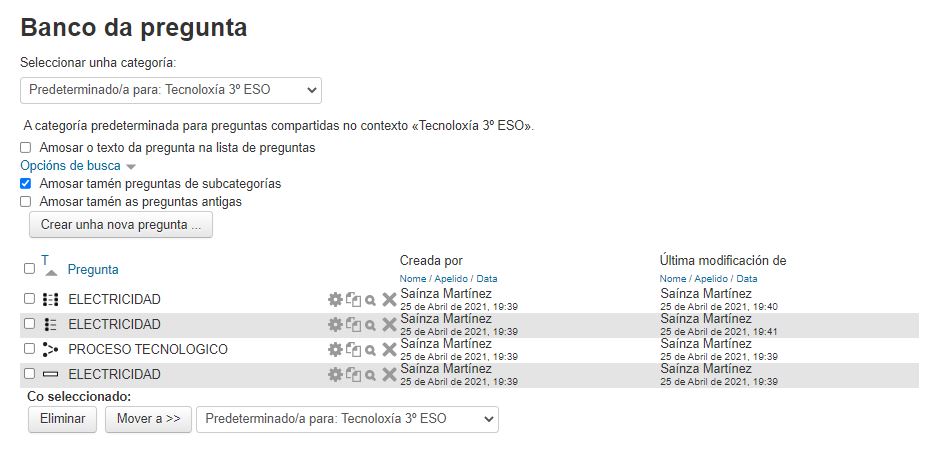Tick 'Amosar tamén as preguntas antigas'
935x451 pixels.
click(26, 202)
